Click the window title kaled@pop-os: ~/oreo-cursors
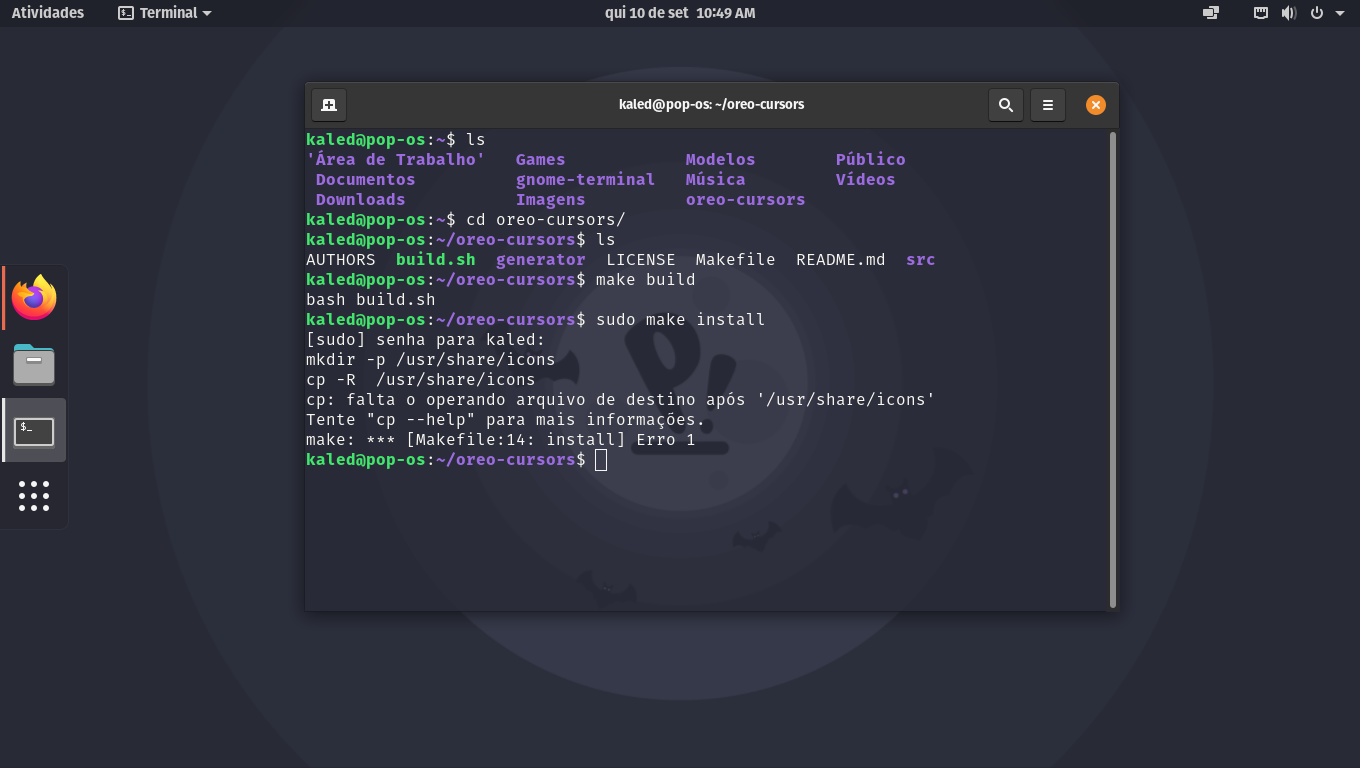The image size is (1360, 768). pos(712,104)
